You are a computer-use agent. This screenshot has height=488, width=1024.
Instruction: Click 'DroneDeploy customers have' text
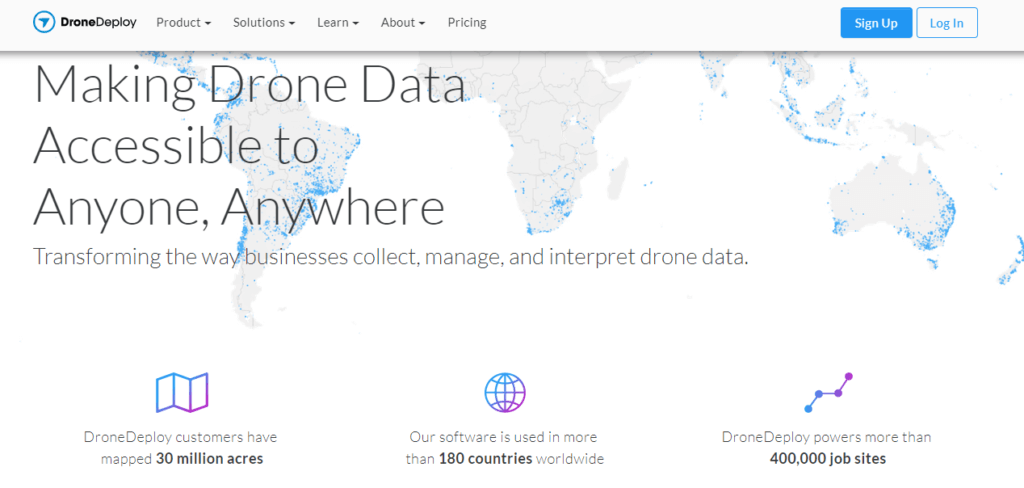point(180,437)
